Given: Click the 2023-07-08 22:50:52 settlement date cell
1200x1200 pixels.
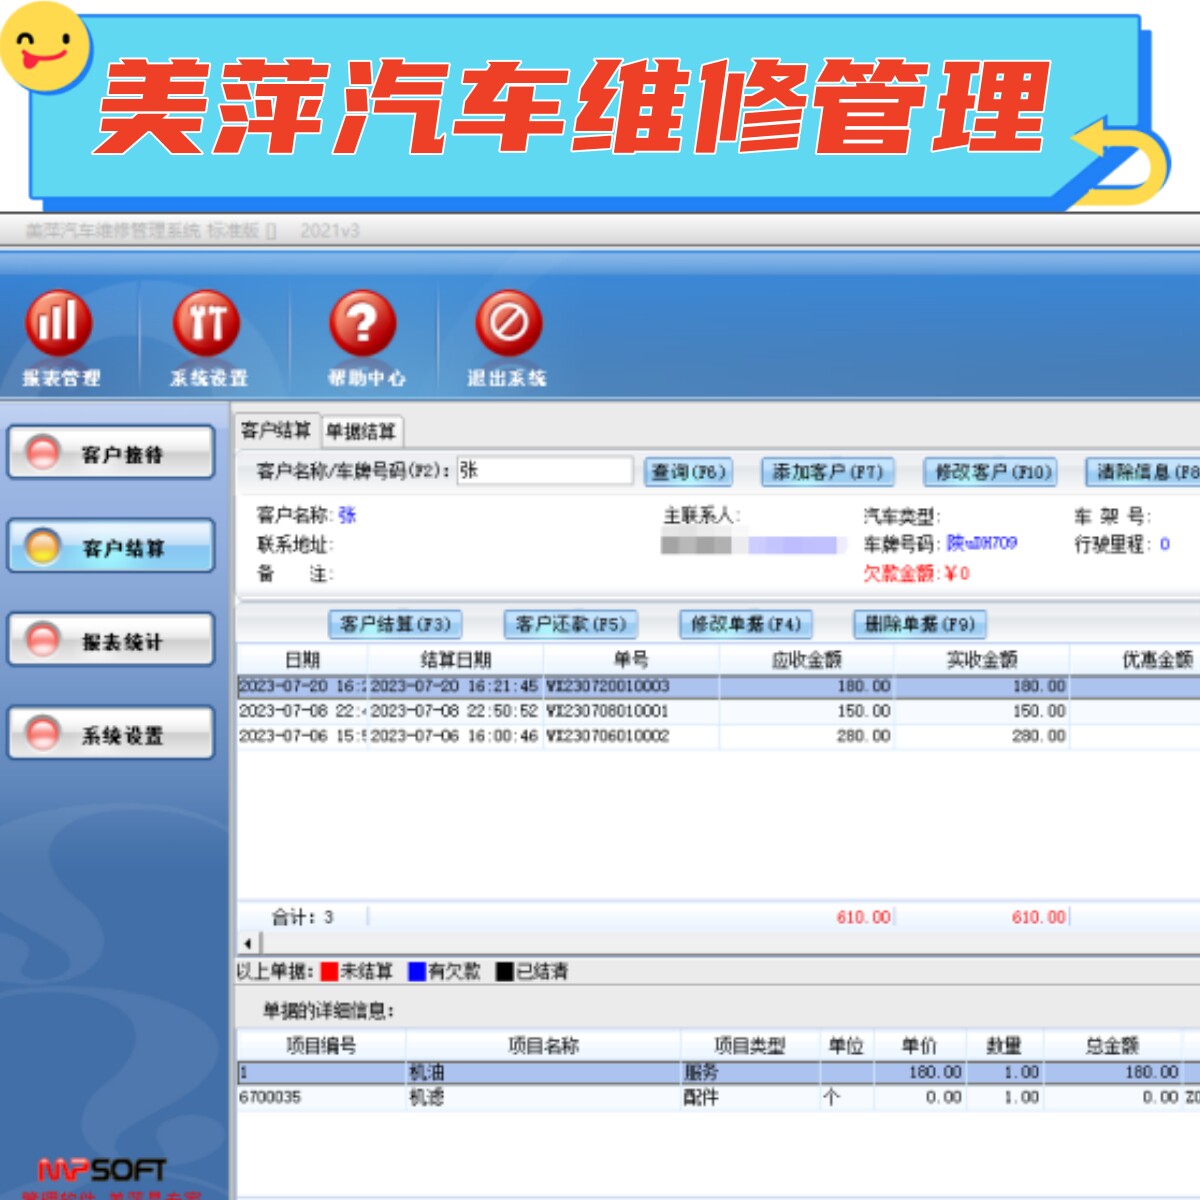Looking at the screenshot, I should pos(455,711).
